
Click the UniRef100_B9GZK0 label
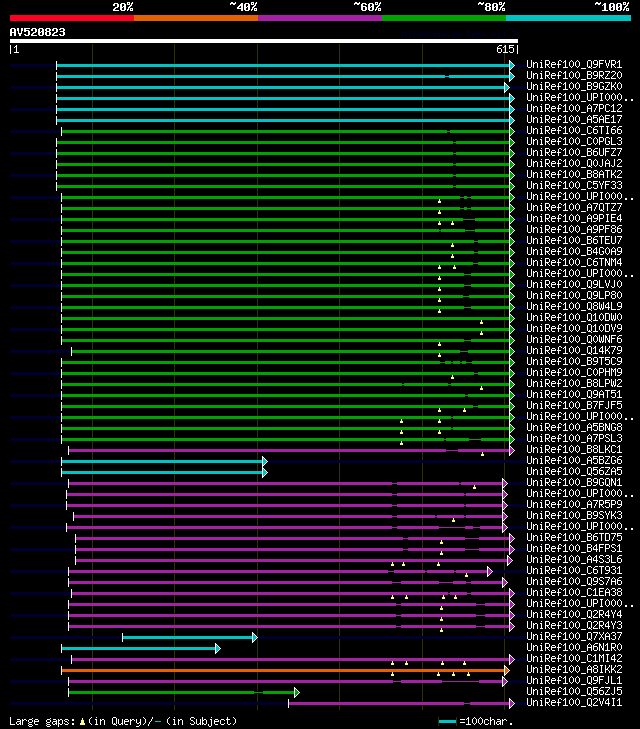(574, 86)
